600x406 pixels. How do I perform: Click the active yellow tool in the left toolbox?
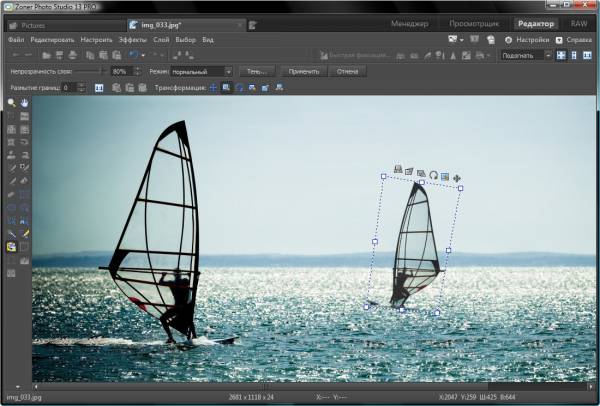pyautogui.click(x=11, y=246)
